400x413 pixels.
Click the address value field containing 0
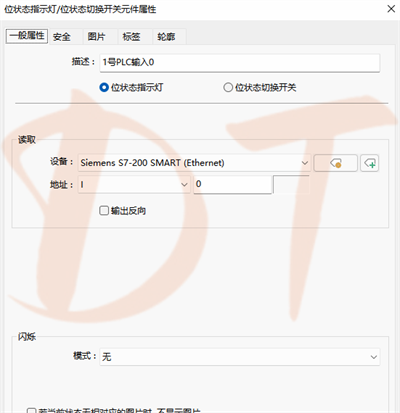click(x=233, y=184)
